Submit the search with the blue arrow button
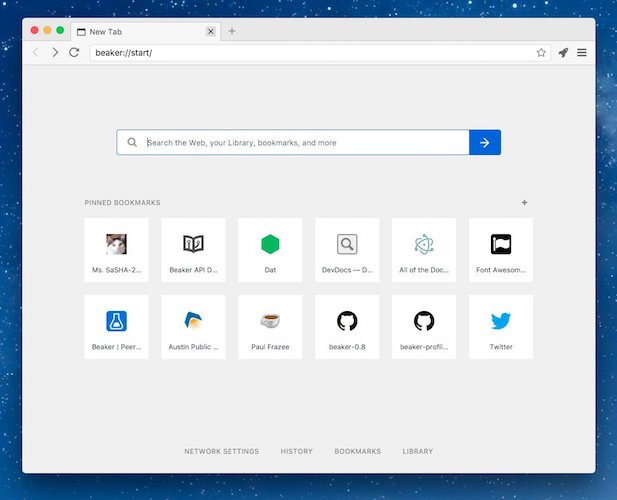This screenshot has width=617, height=500. coord(485,142)
